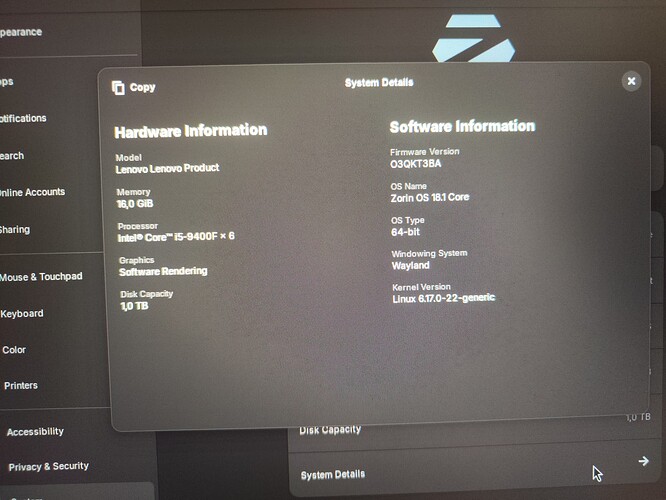The image size is (666, 500).
Task: Click the 'Zorin OS 18.1 Core' OS name
Action: click(x=430, y=198)
